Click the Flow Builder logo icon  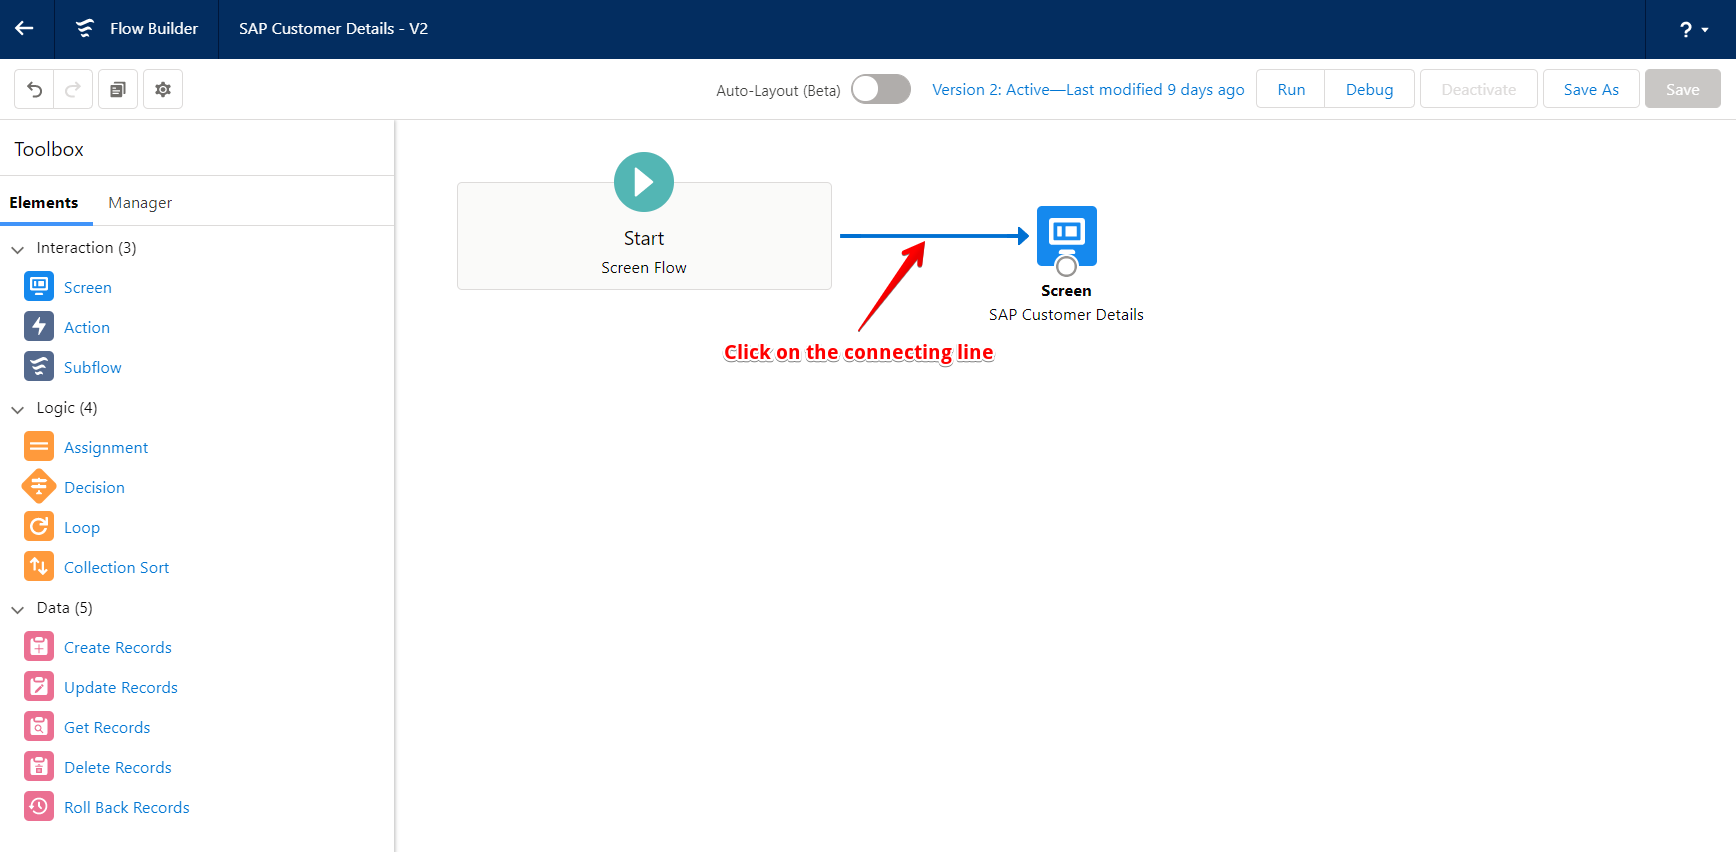click(x=85, y=29)
